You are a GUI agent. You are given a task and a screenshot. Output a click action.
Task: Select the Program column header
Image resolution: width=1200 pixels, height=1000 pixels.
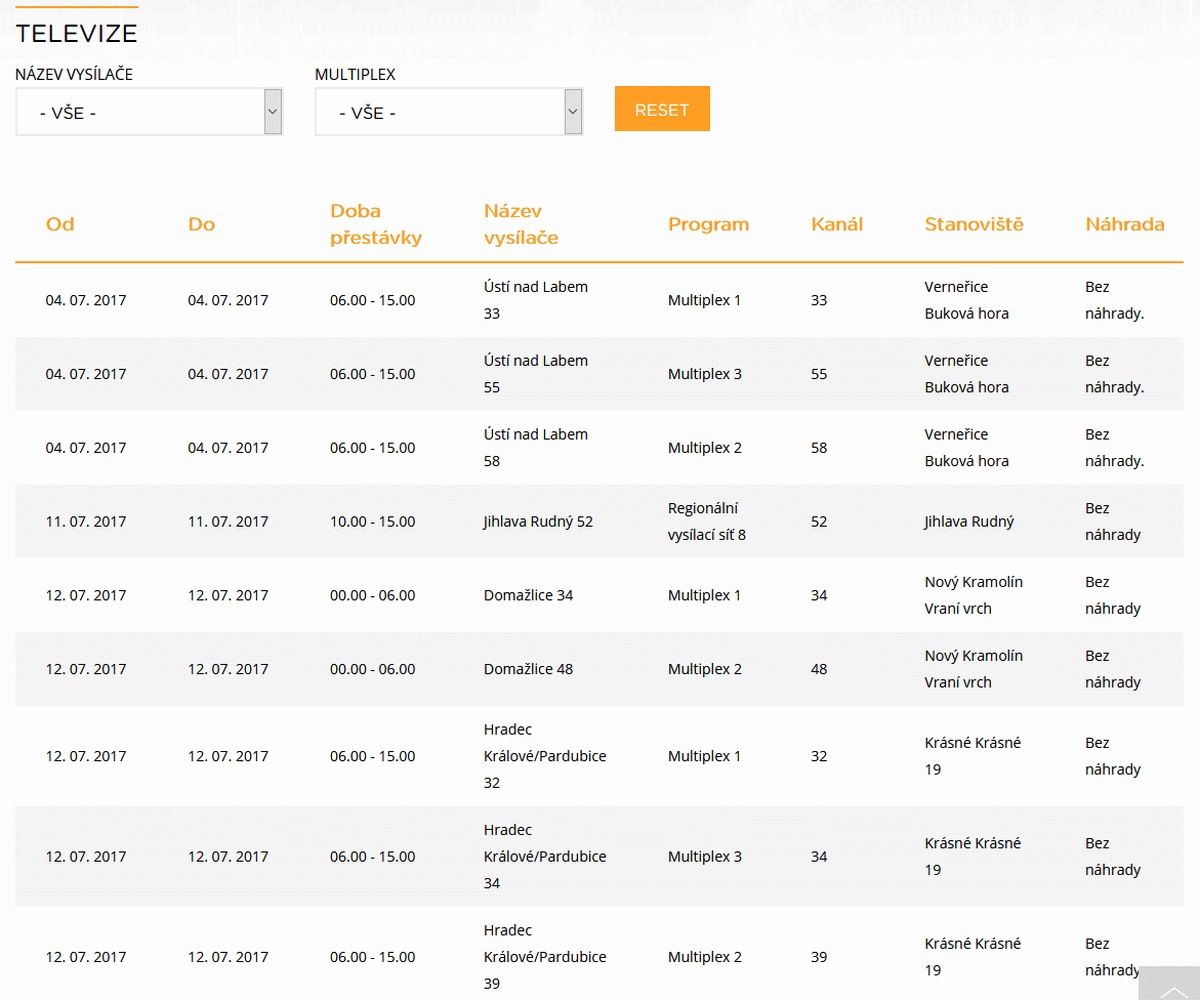[708, 224]
